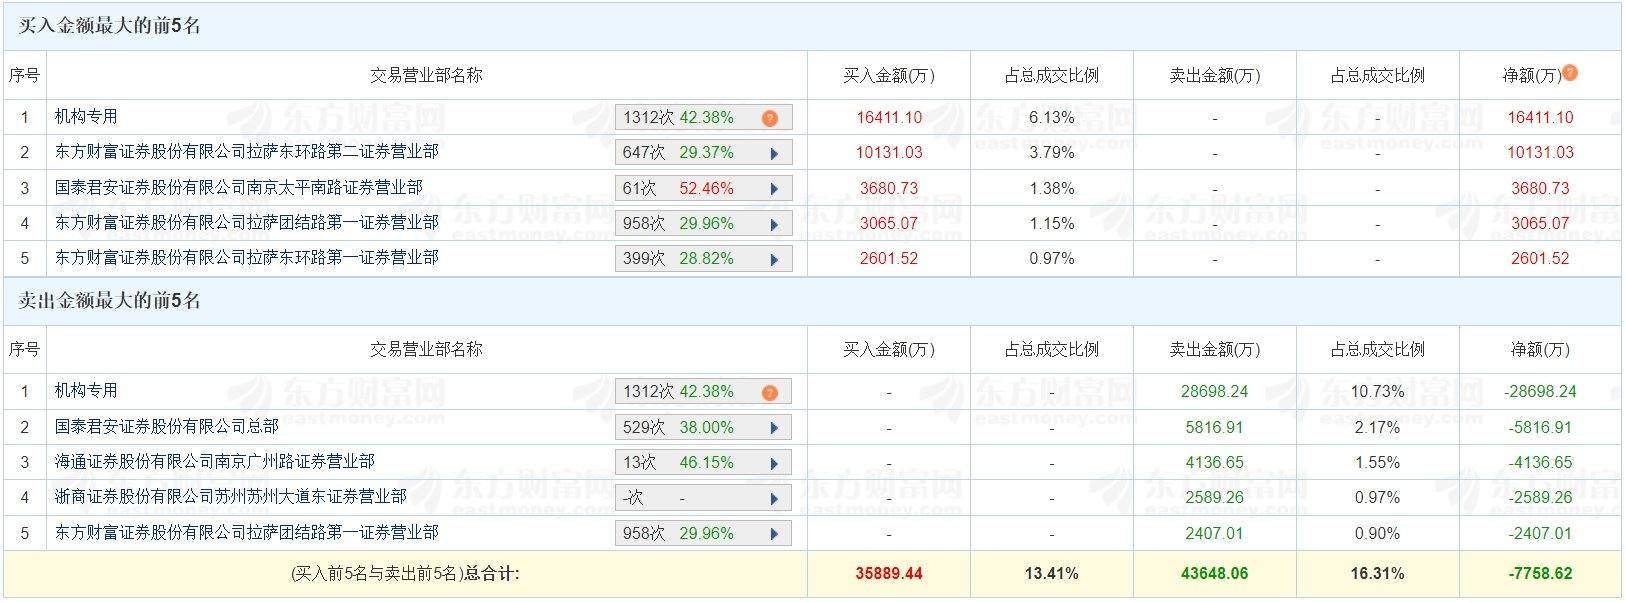Expand details for 拉萨东环路第二证券营业部 via its arrow
This screenshot has height=603, width=1626.
[x=773, y=153]
